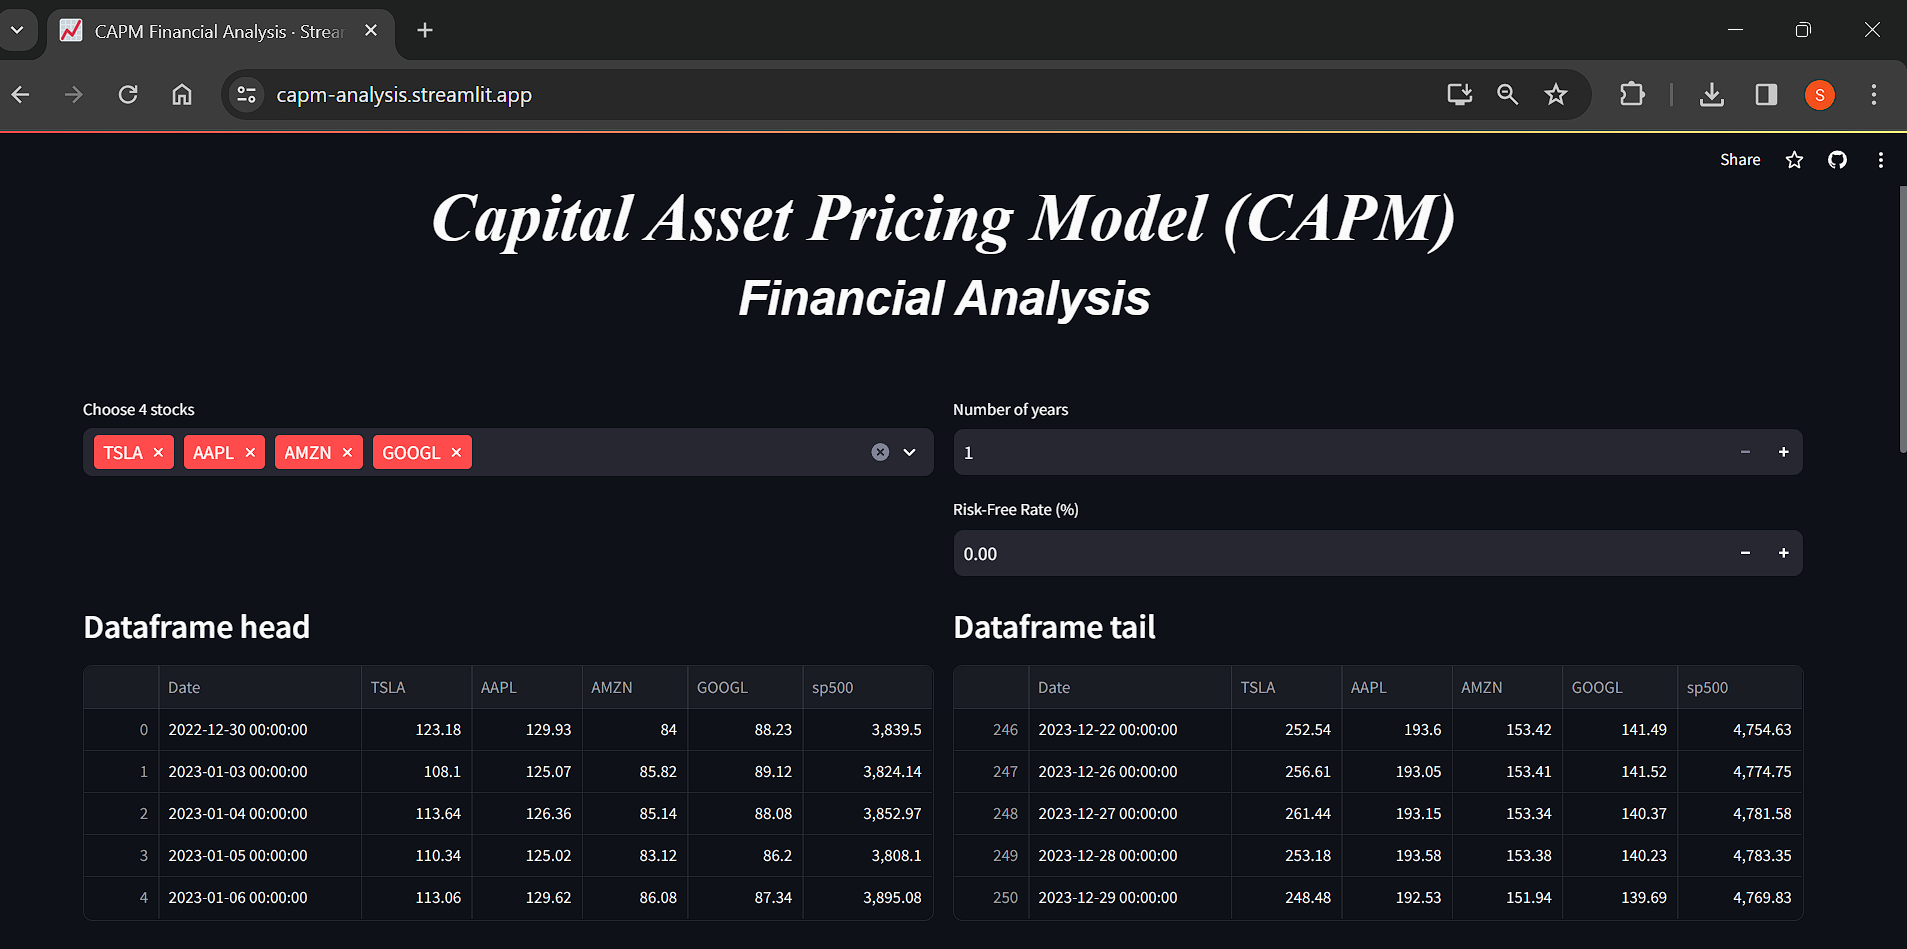This screenshot has height=949, width=1907.
Task: Install the app via address bar icon
Action: 1460,95
